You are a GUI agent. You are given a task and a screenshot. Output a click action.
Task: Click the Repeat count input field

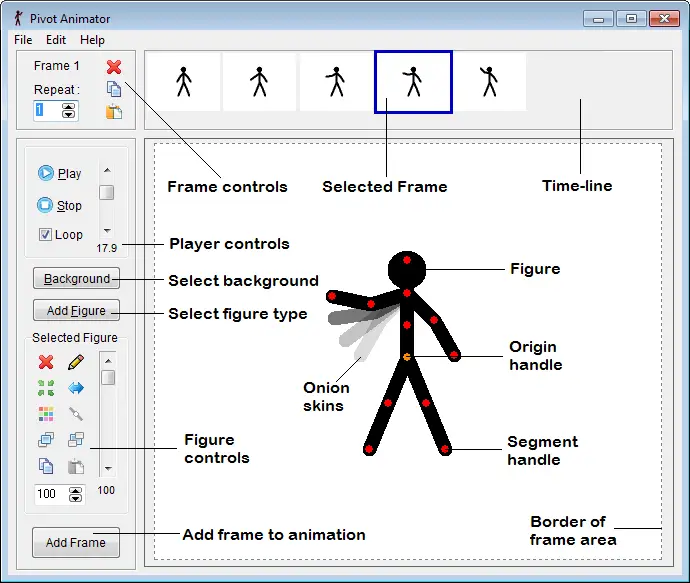(x=47, y=110)
